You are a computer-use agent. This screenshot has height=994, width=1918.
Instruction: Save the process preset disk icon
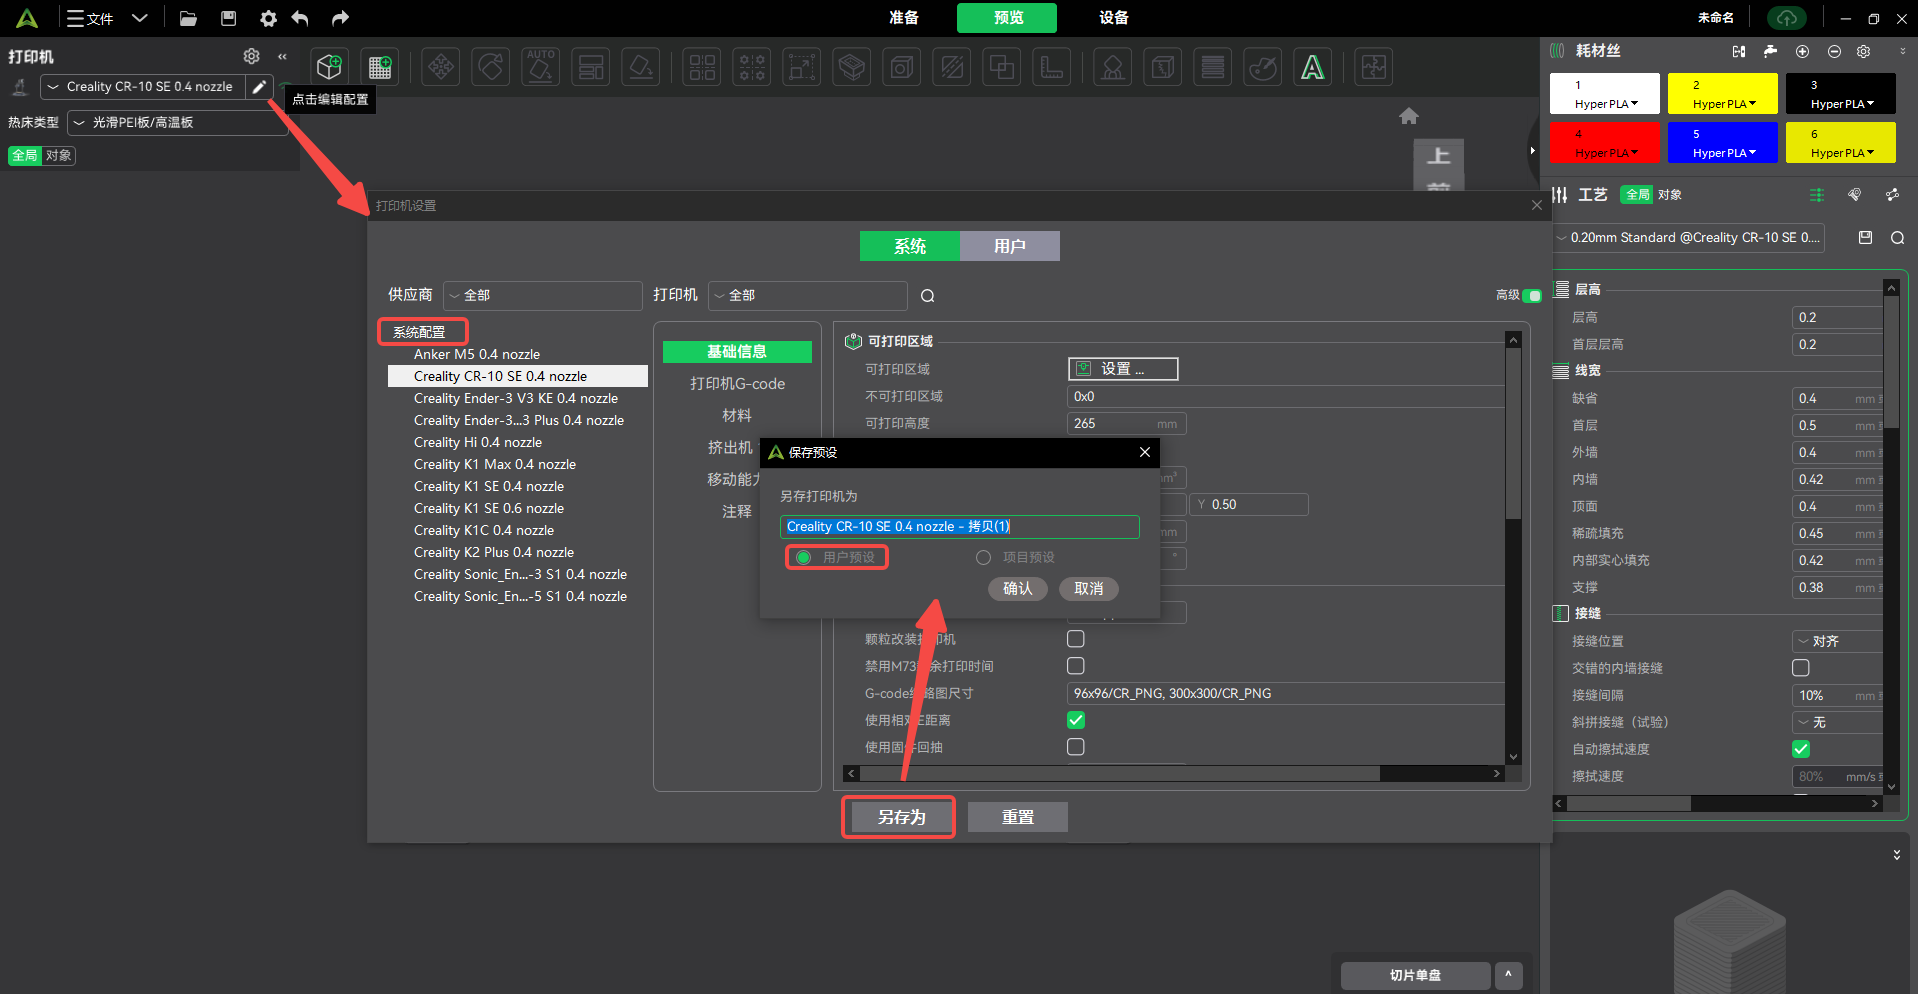[x=1865, y=237]
